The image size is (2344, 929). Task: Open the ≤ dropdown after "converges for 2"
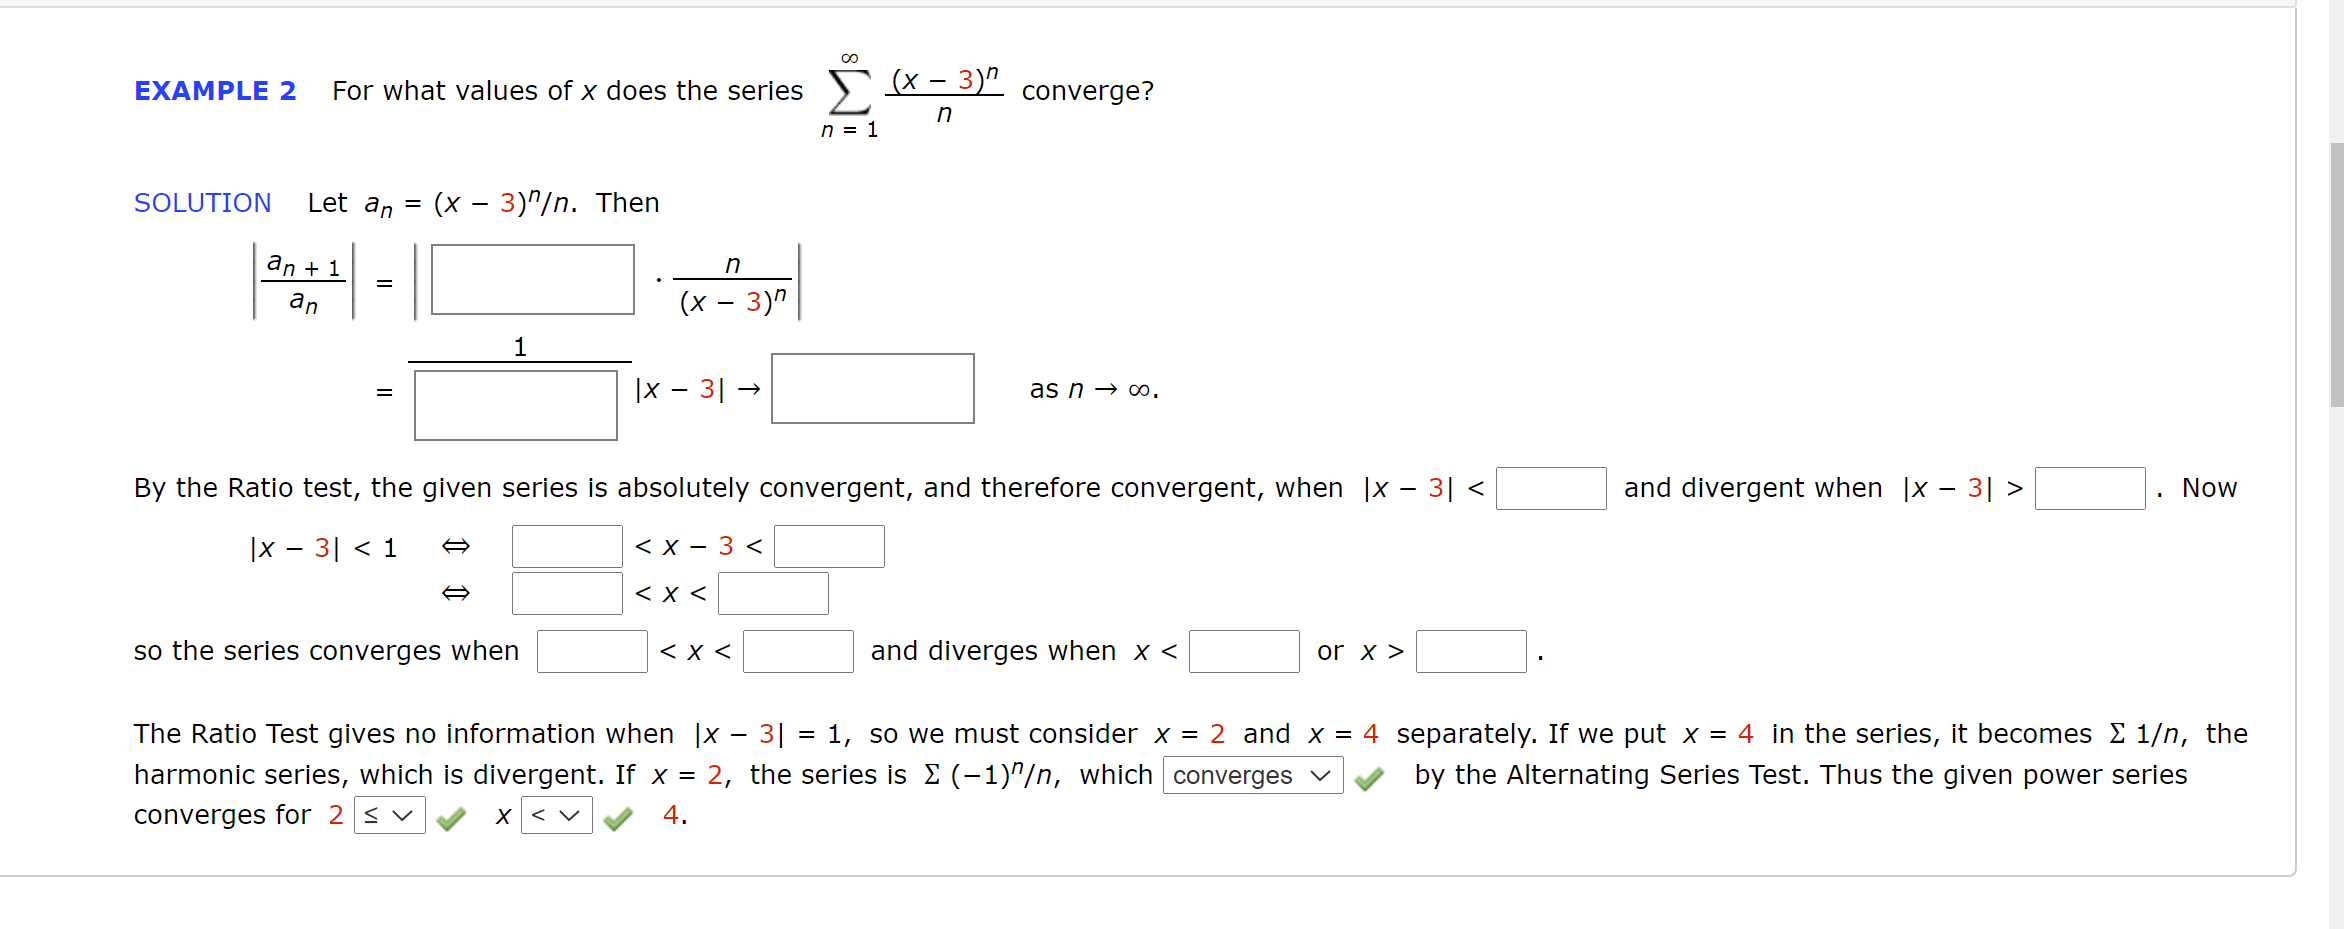tap(389, 816)
